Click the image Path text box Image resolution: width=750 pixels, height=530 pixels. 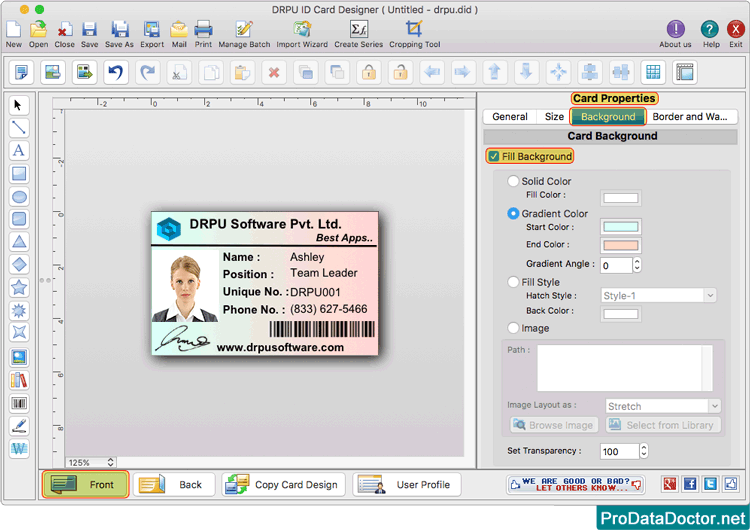[624, 368]
